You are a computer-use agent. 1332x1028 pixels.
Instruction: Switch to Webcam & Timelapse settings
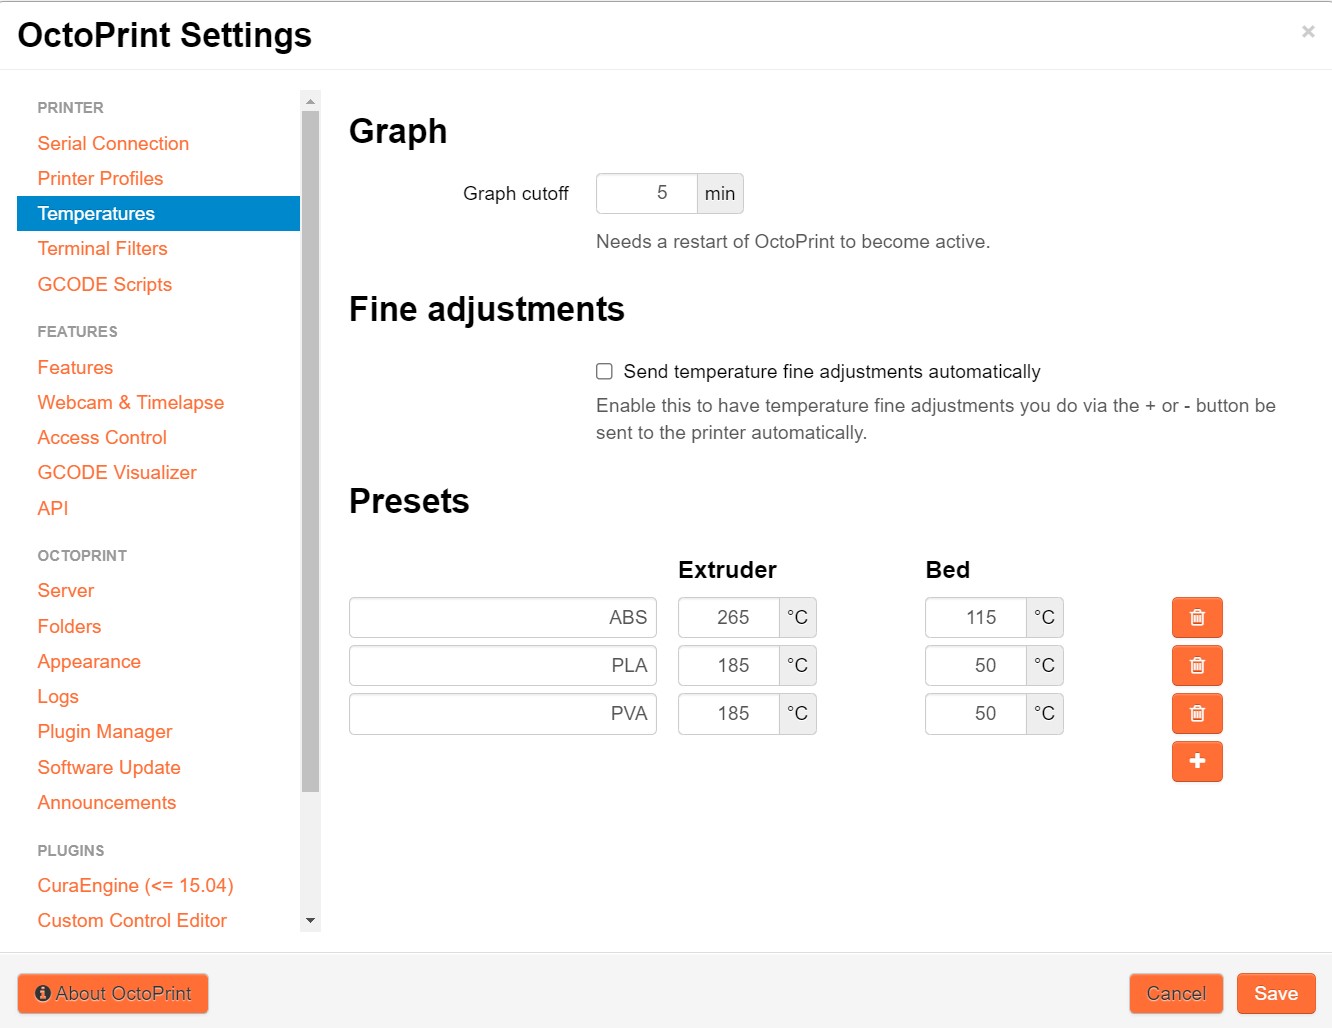point(131,403)
